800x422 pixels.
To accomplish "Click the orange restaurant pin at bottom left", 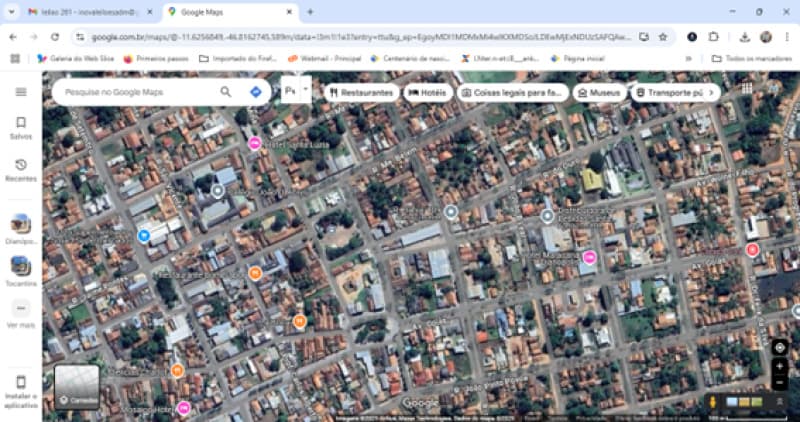I will 177,370.
